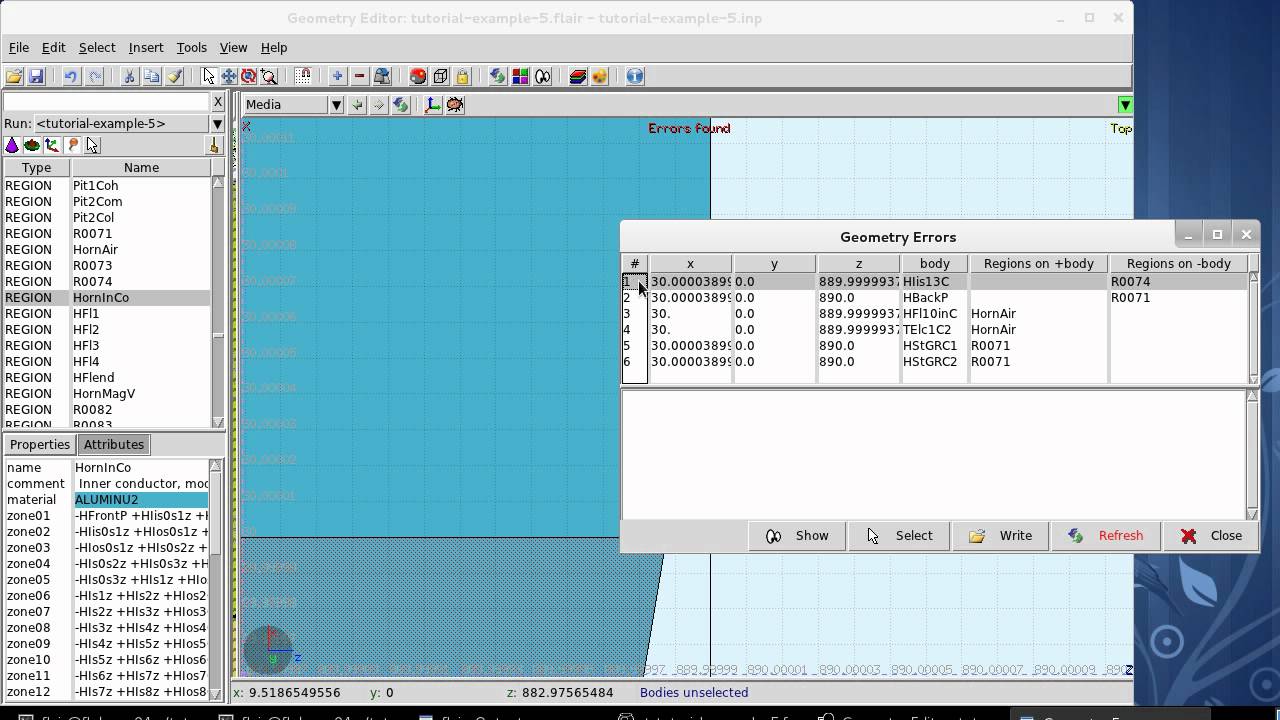Viewport: 1280px width, 720px height.
Task: Click the undo arrow icon
Action: coord(70,76)
